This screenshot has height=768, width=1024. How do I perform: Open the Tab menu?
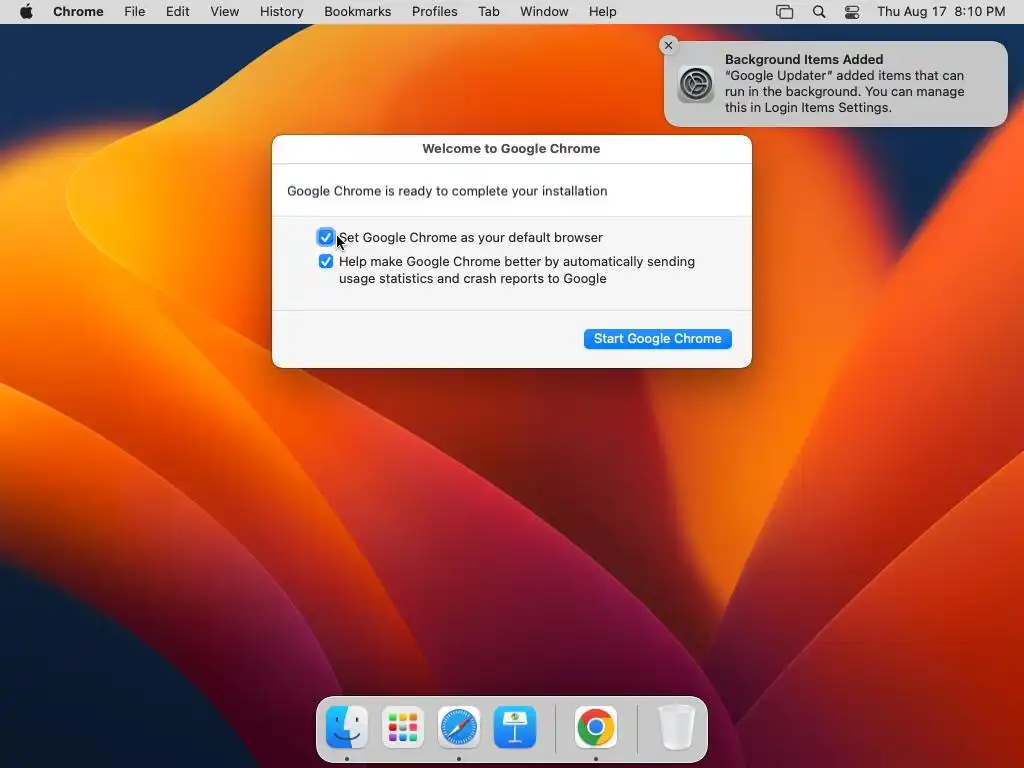pos(488,12)
